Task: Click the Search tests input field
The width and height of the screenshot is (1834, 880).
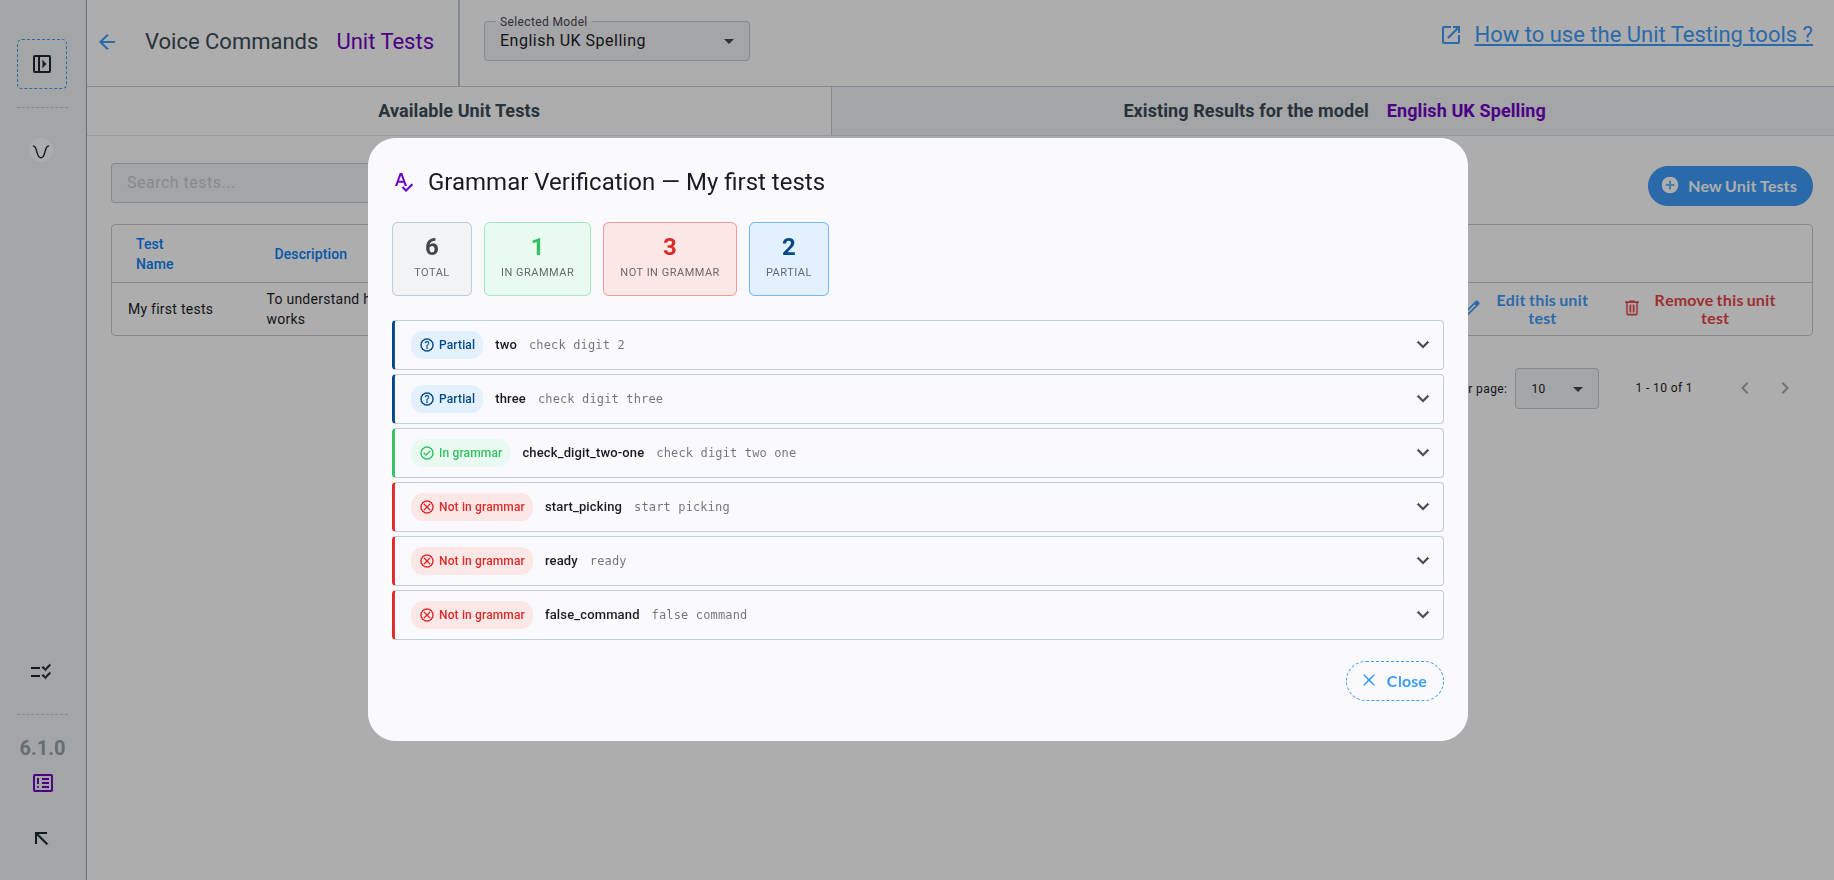Action: pyautogui.click(x=240, y=183)
